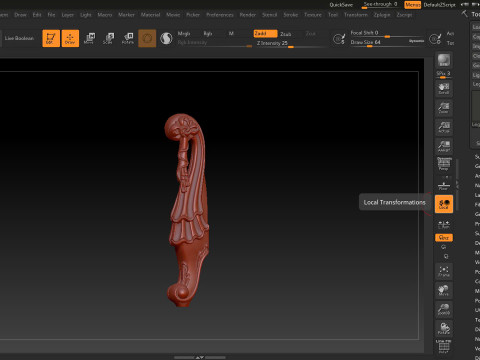Select the Move gizmo button
Screen dimensions: 480x360
[89, 38]
